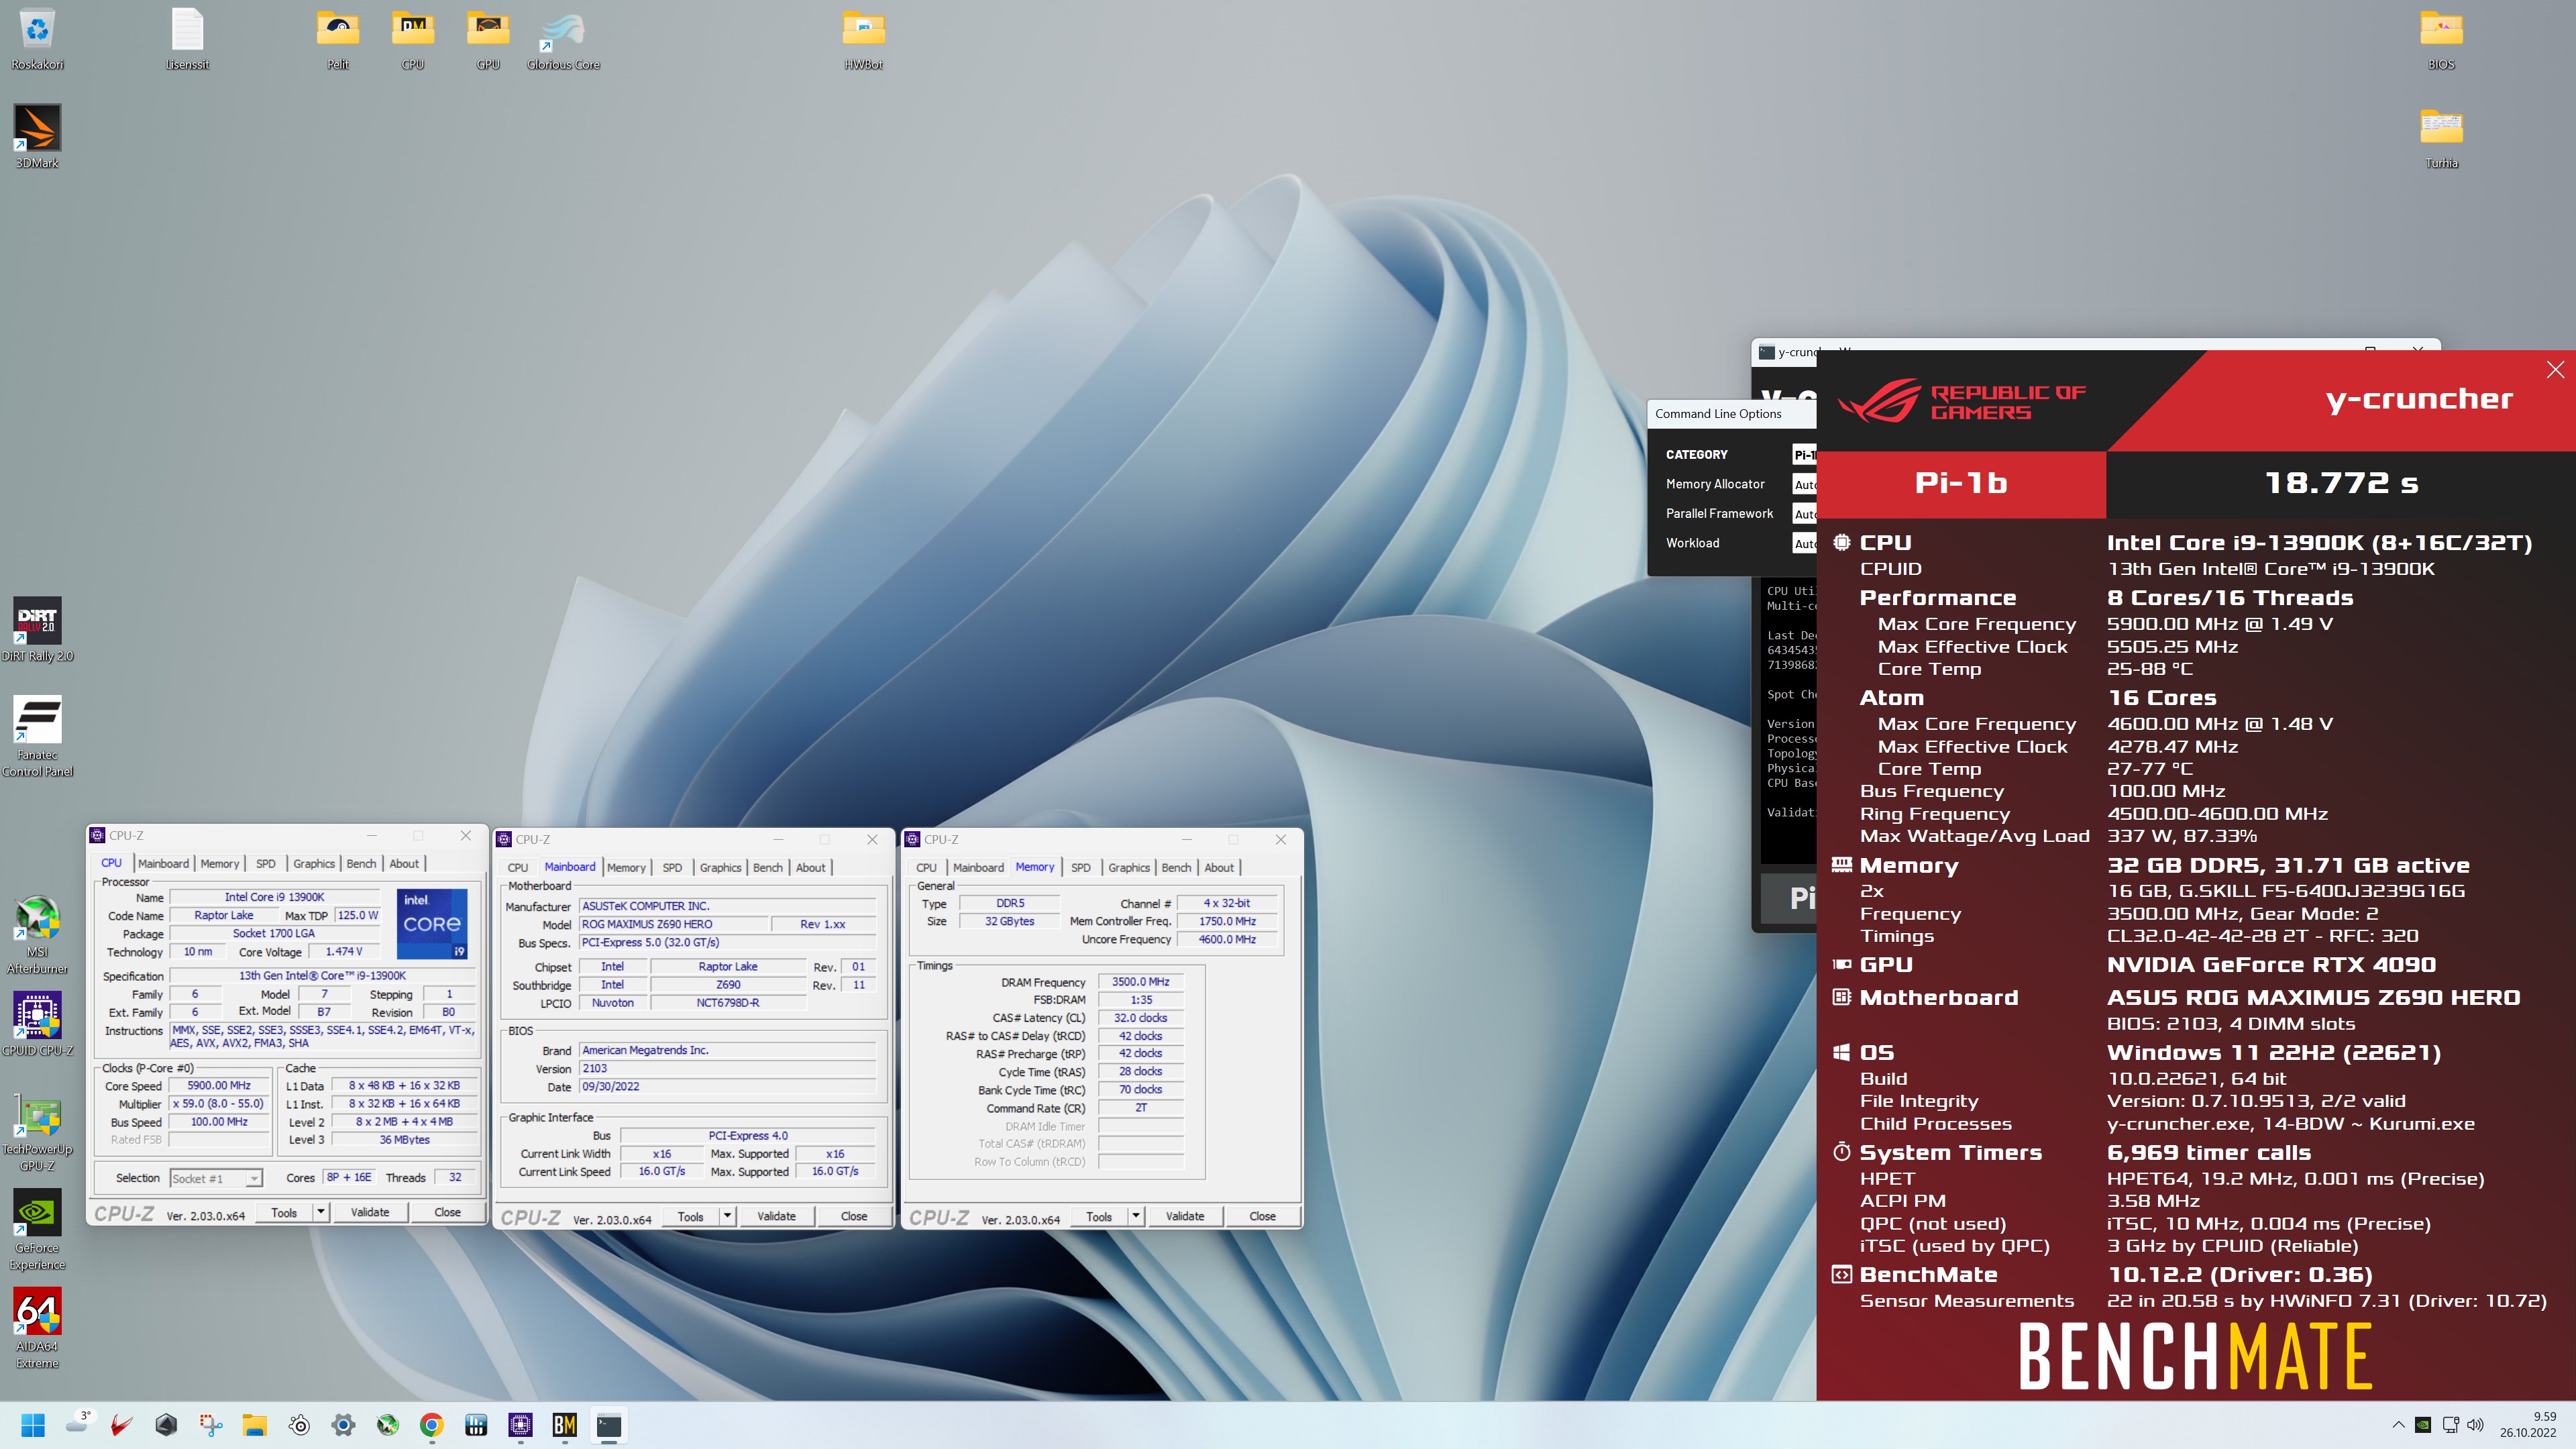Expand the Tools arrow in the Memory tab window
The height and width of the screenshot is (1449, 2576).
coord(1136,1216)
